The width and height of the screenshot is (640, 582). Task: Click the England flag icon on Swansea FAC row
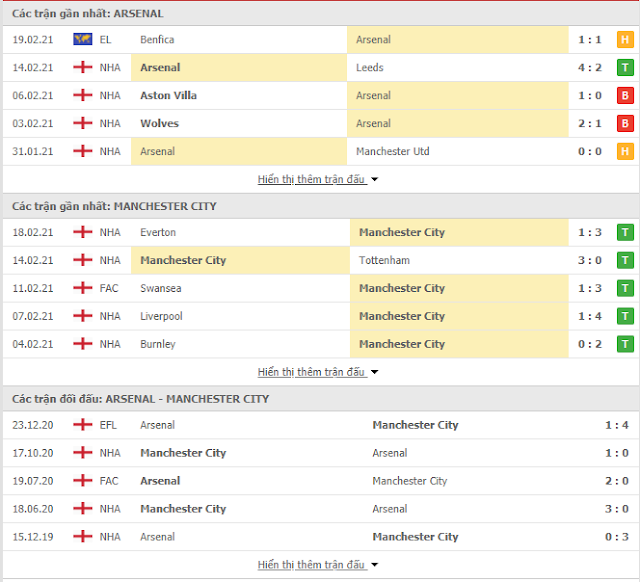pyautogui.click(x=82, y=288)
